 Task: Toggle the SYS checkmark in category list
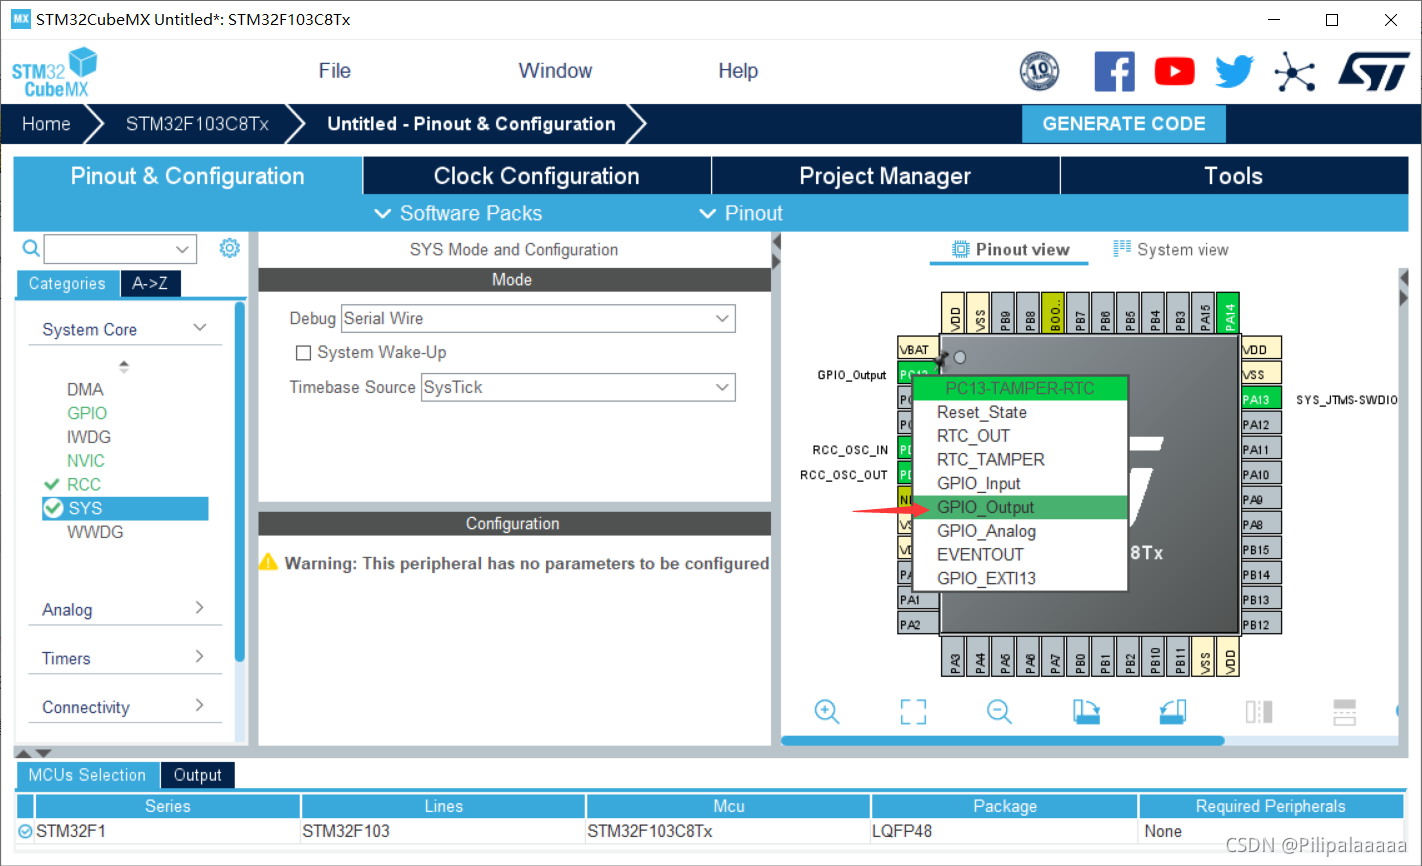(x=53, y=508)
